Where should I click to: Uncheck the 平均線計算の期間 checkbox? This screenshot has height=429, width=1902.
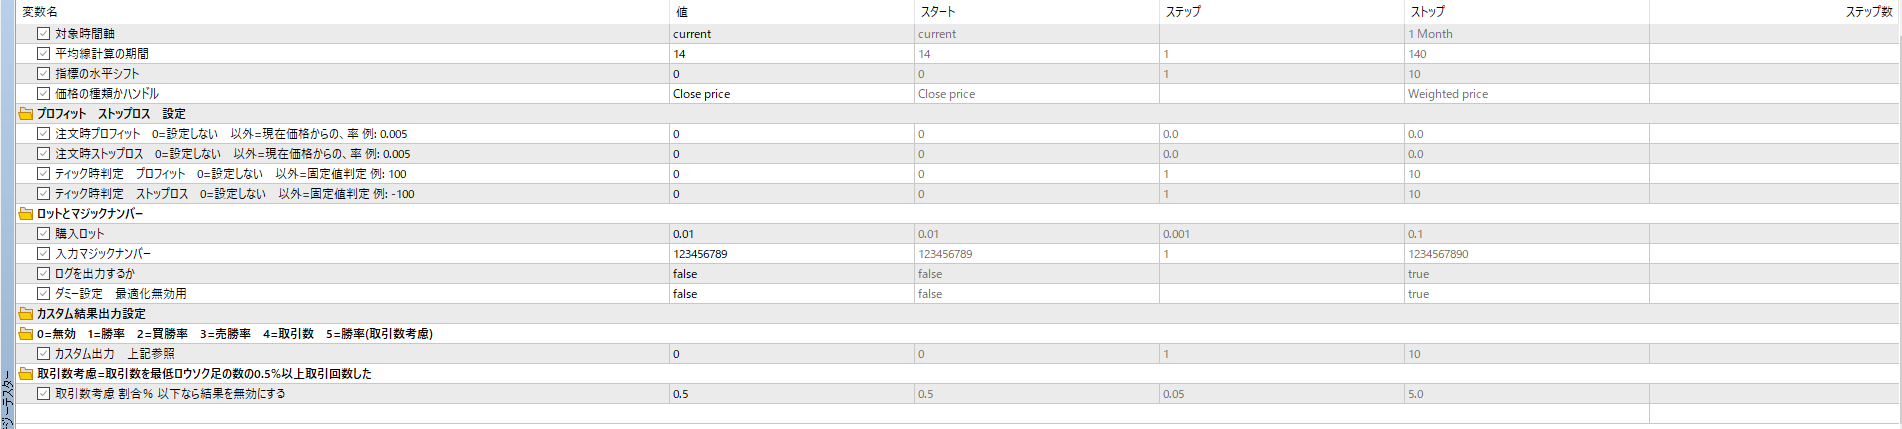tap(43, 54)
